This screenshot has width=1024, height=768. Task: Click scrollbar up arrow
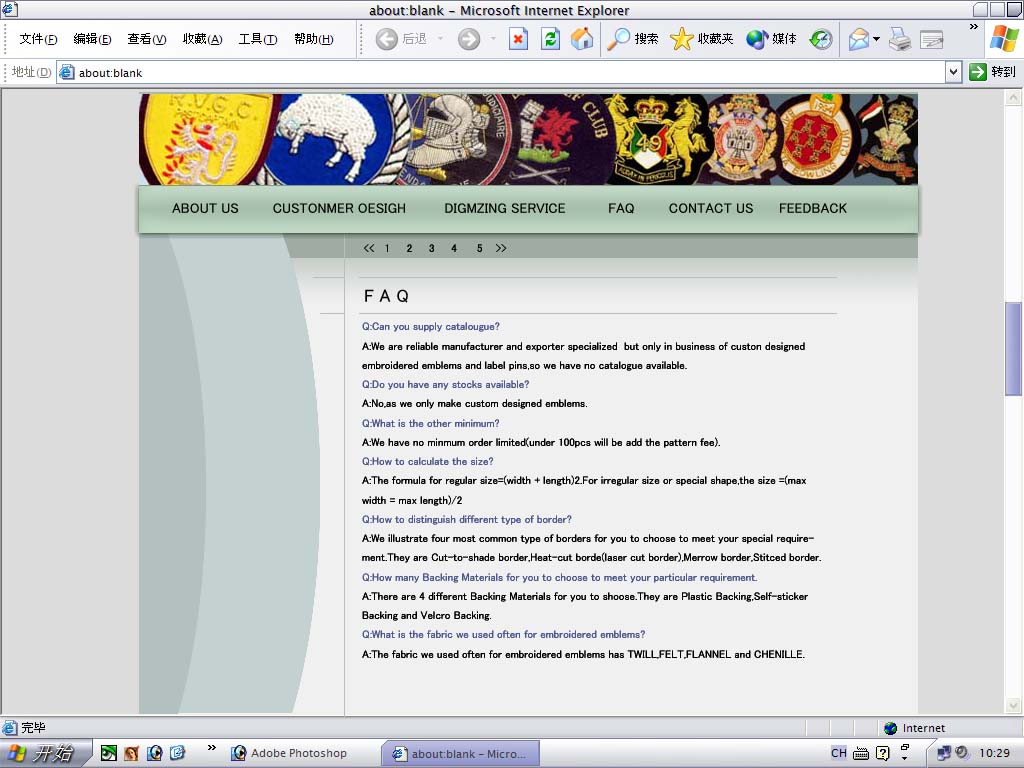(x=1013, y=98)
